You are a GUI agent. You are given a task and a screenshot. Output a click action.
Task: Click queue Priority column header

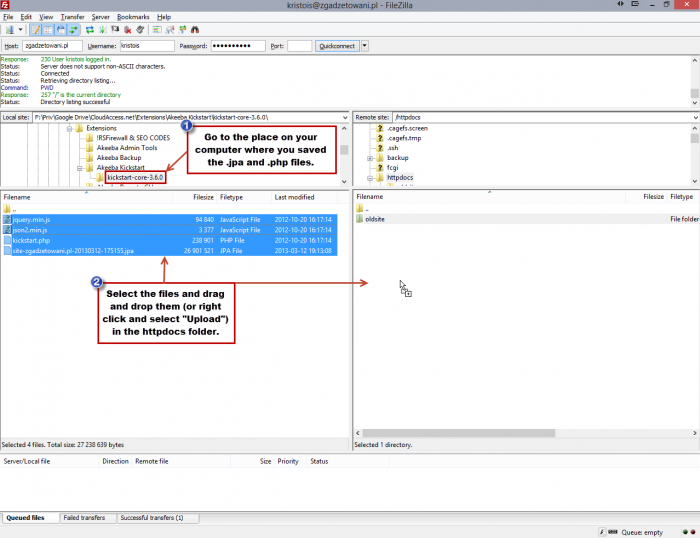288,461
